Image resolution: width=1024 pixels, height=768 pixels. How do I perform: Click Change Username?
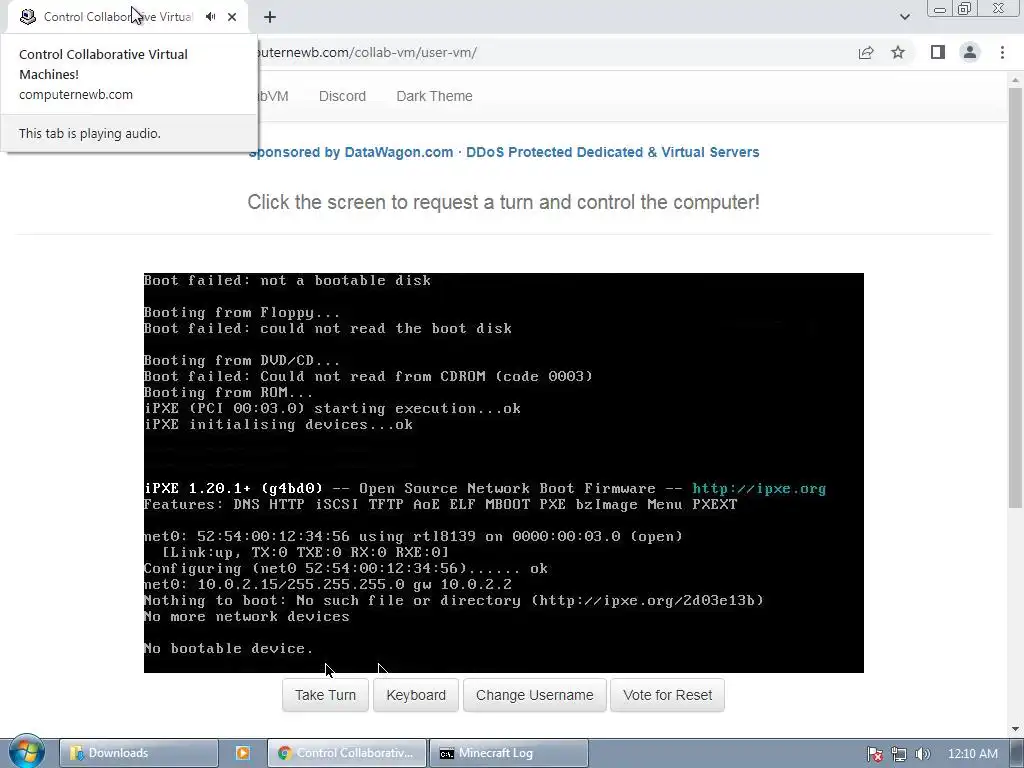pos(535,695)
